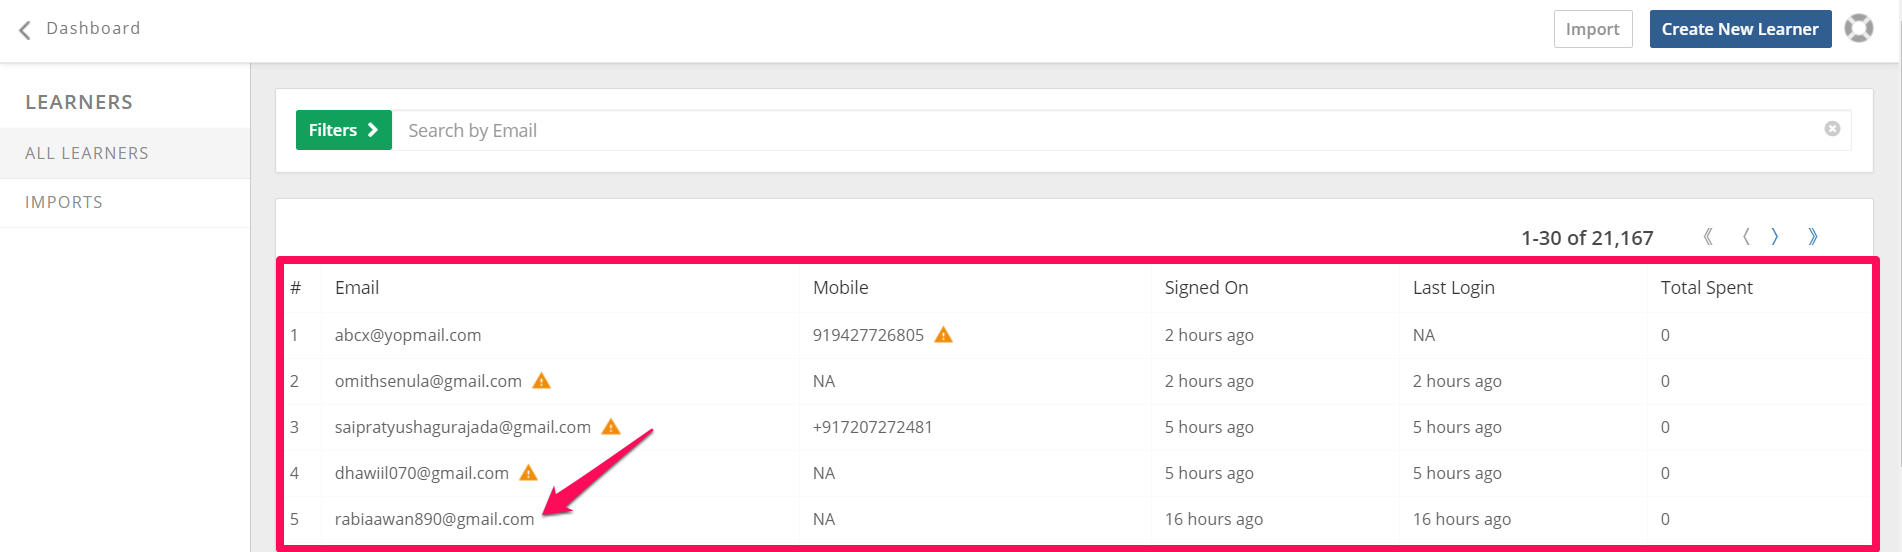Click warning icon beside saipratyushagurajada@gmail.com

click(611, 427)
